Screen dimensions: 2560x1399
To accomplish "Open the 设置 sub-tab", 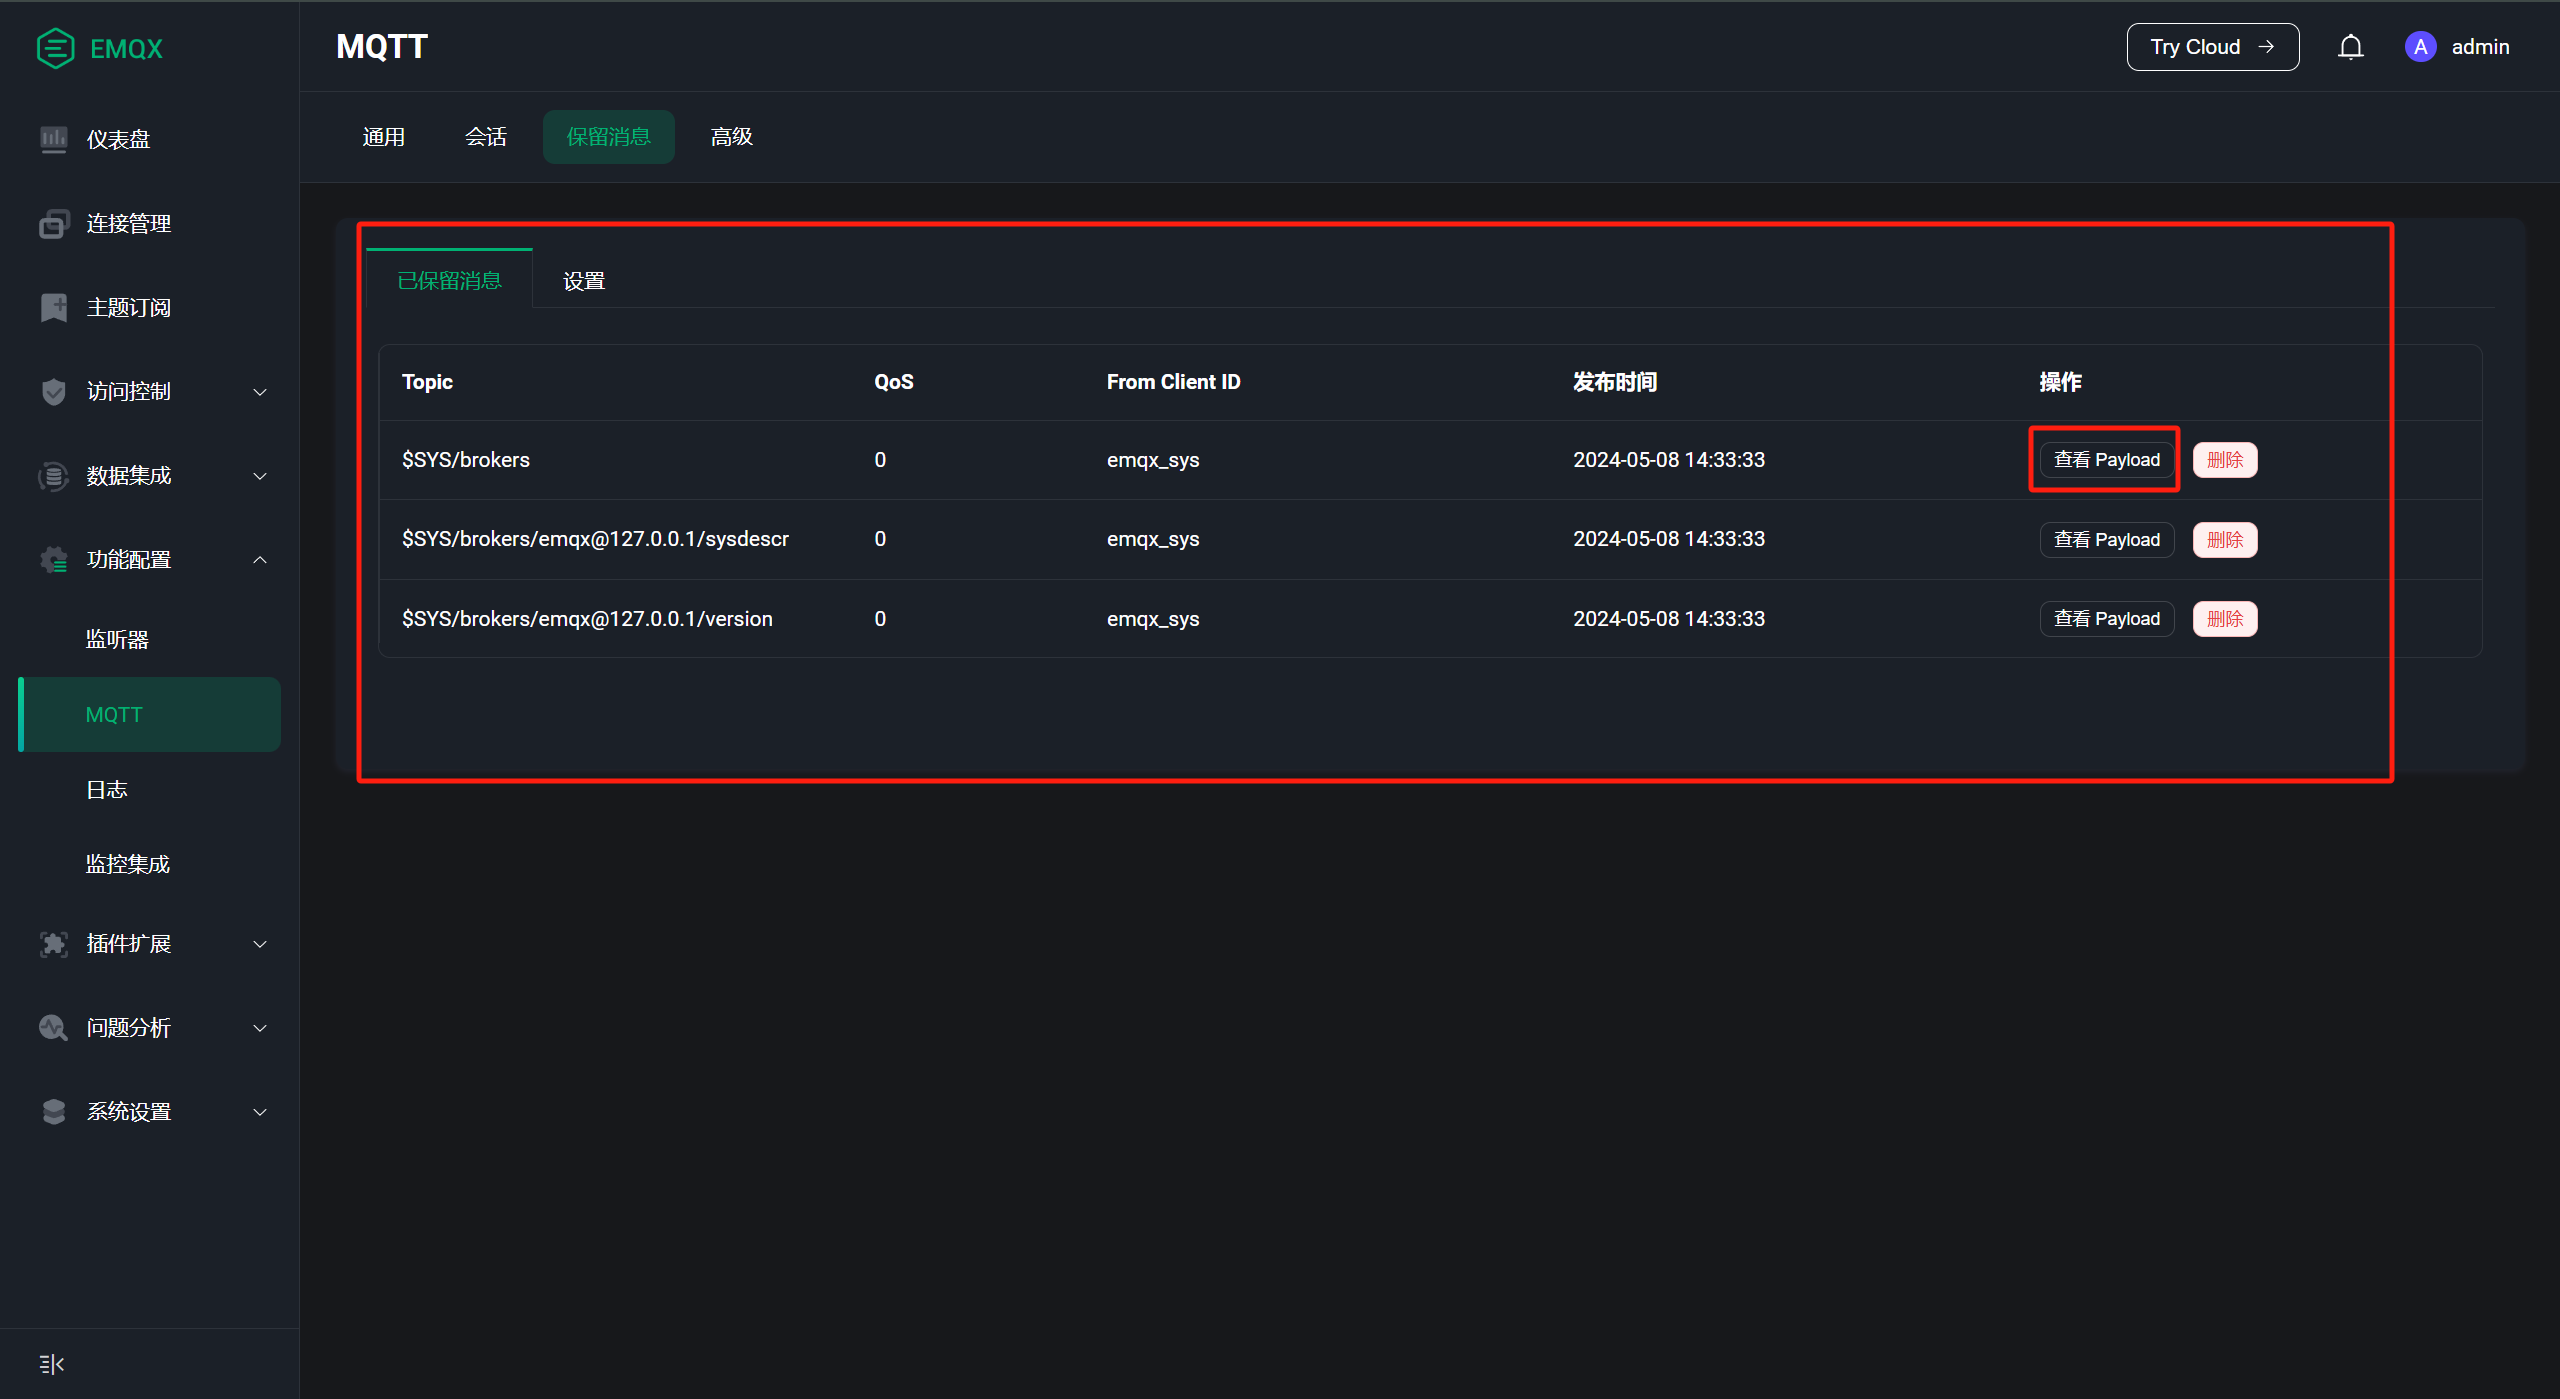I will pos(584,281).
